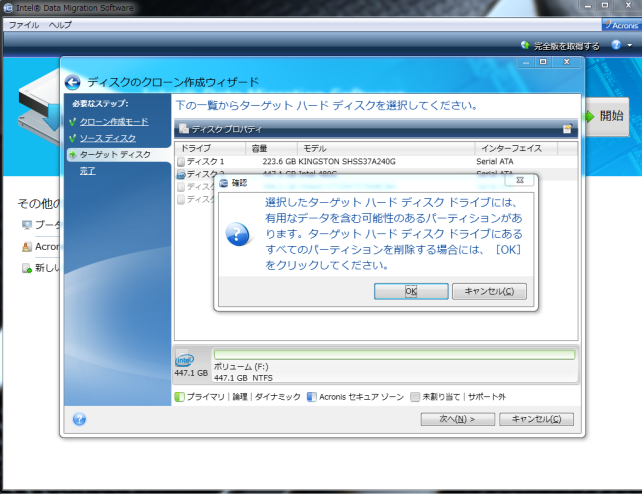Click the blue question mark dialog icon
The image size is (642, 494).
(x=237, y=234)
